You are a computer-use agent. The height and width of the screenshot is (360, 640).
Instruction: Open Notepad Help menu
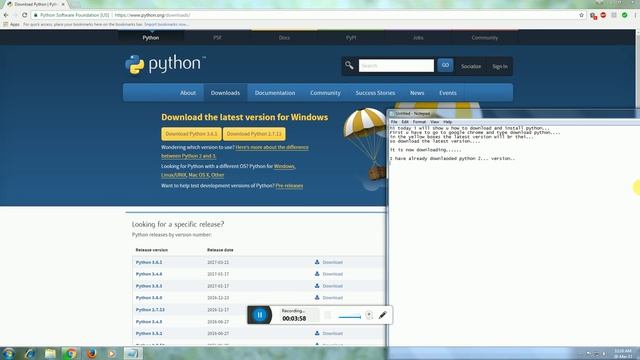click(x=447, y=122)
